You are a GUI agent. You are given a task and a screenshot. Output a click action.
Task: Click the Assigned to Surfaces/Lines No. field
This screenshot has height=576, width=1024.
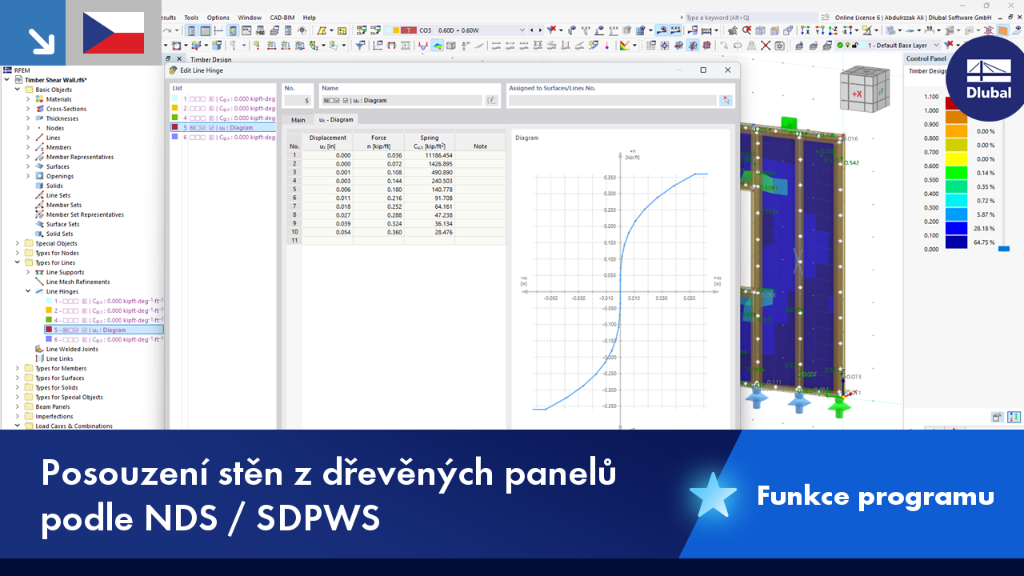(x=612, y=101)
